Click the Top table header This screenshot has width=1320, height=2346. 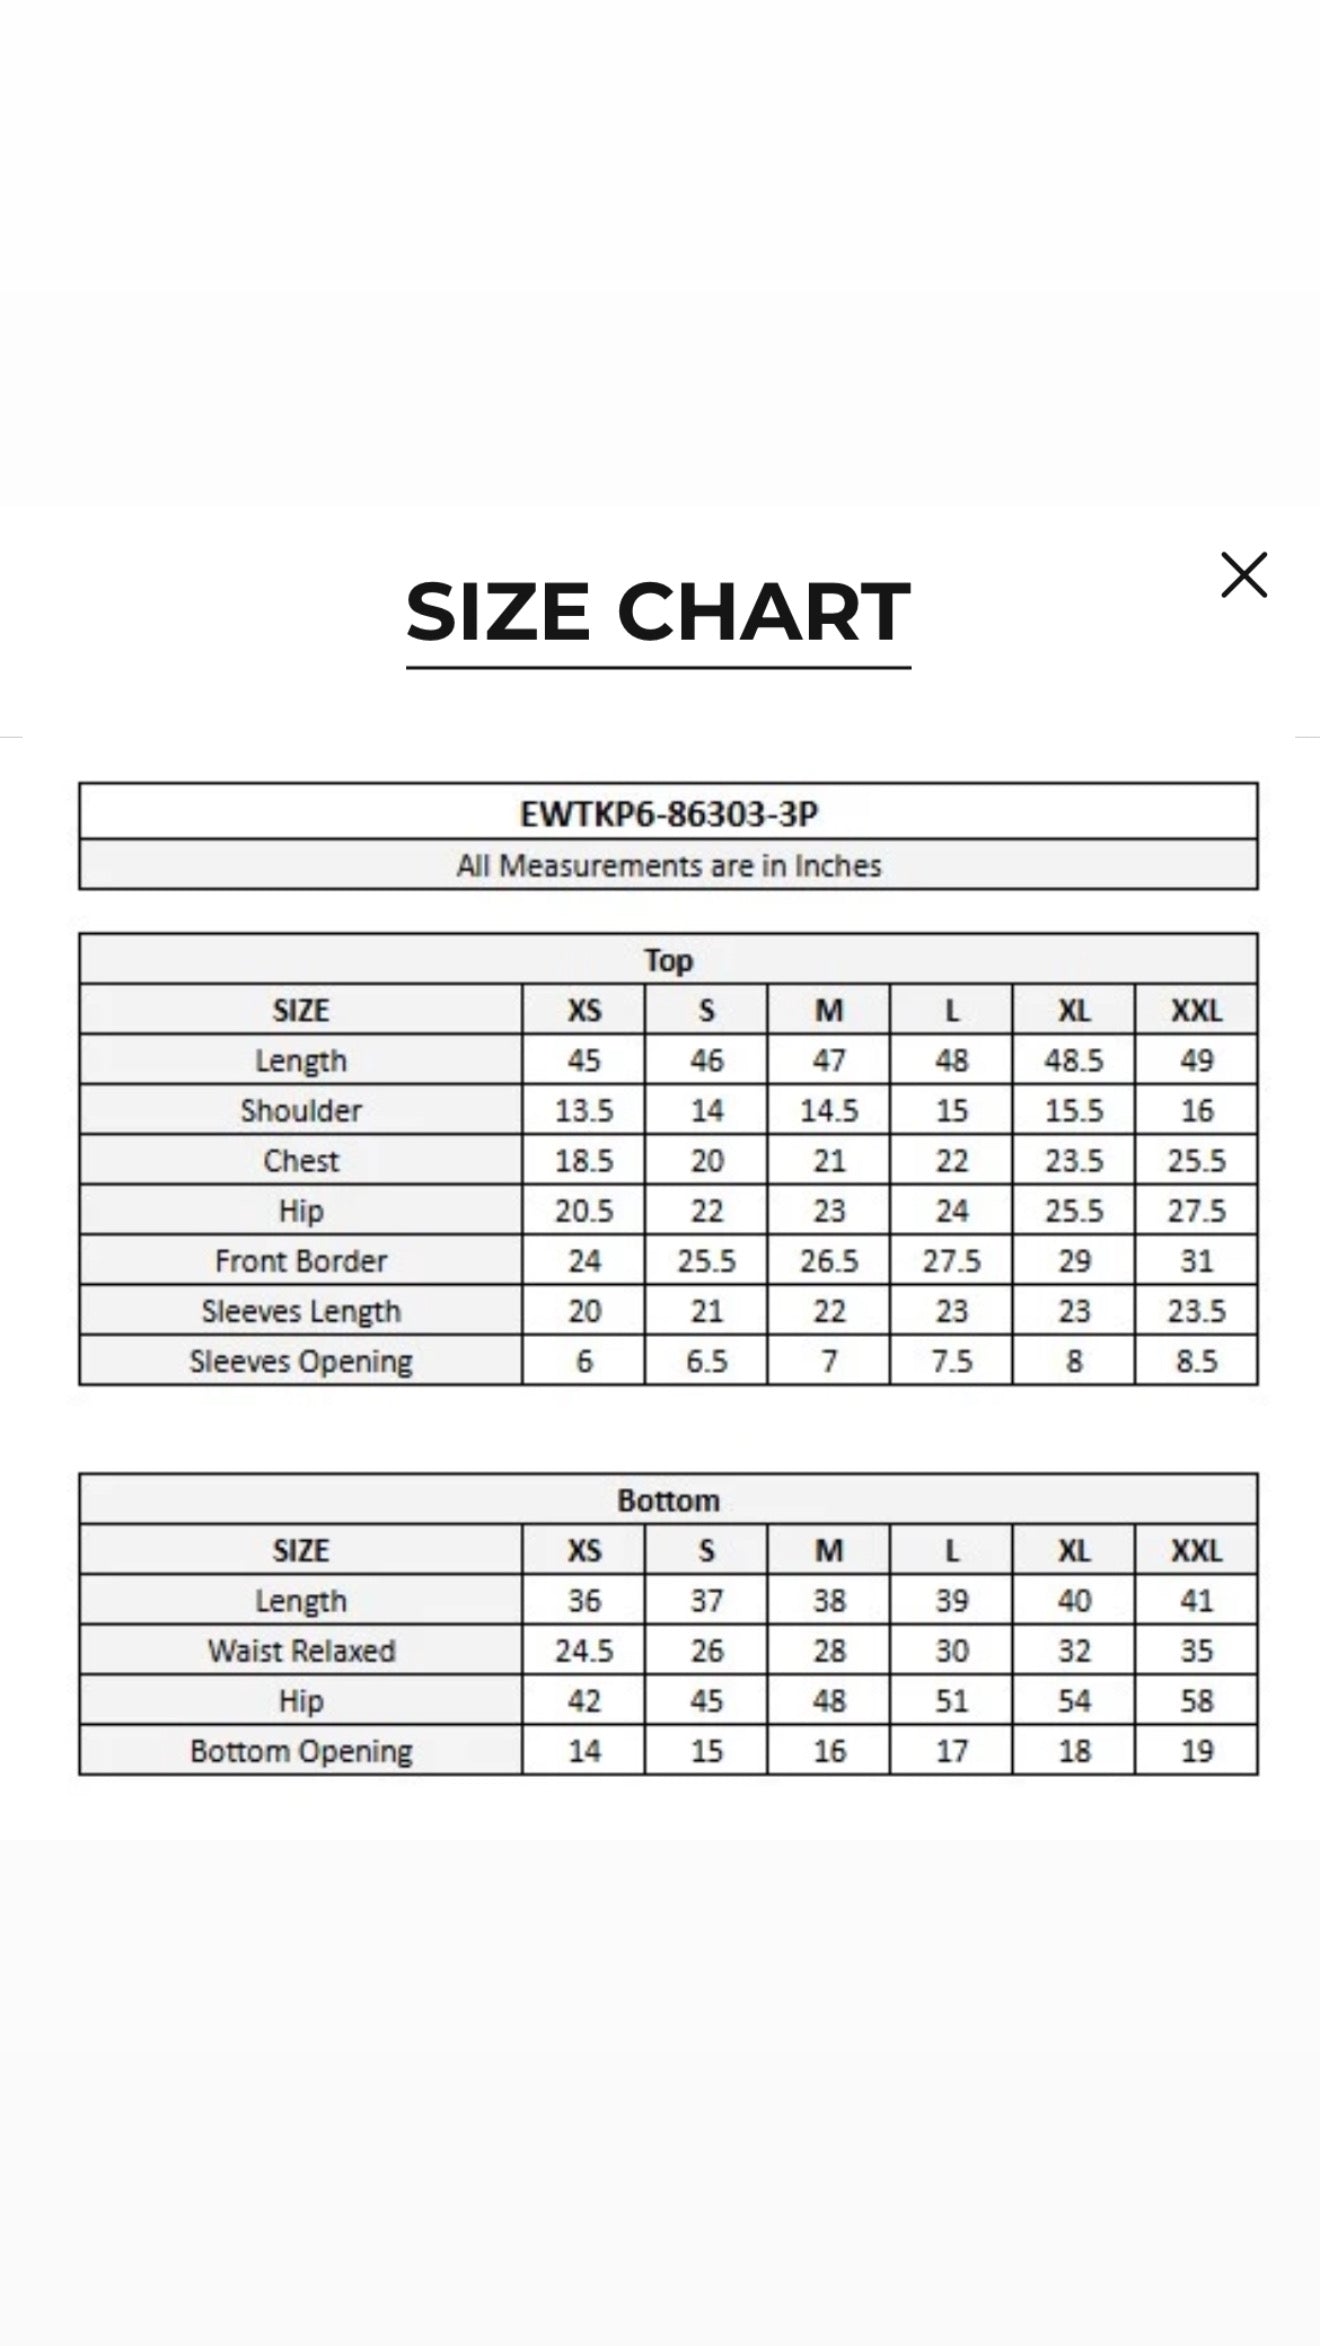tap(668, 960)
